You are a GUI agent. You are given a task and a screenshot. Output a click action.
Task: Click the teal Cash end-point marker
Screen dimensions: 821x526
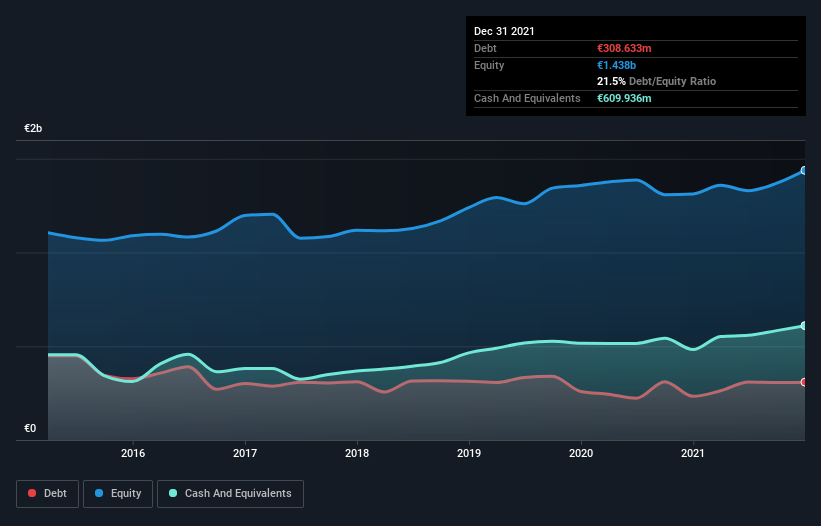804,326
